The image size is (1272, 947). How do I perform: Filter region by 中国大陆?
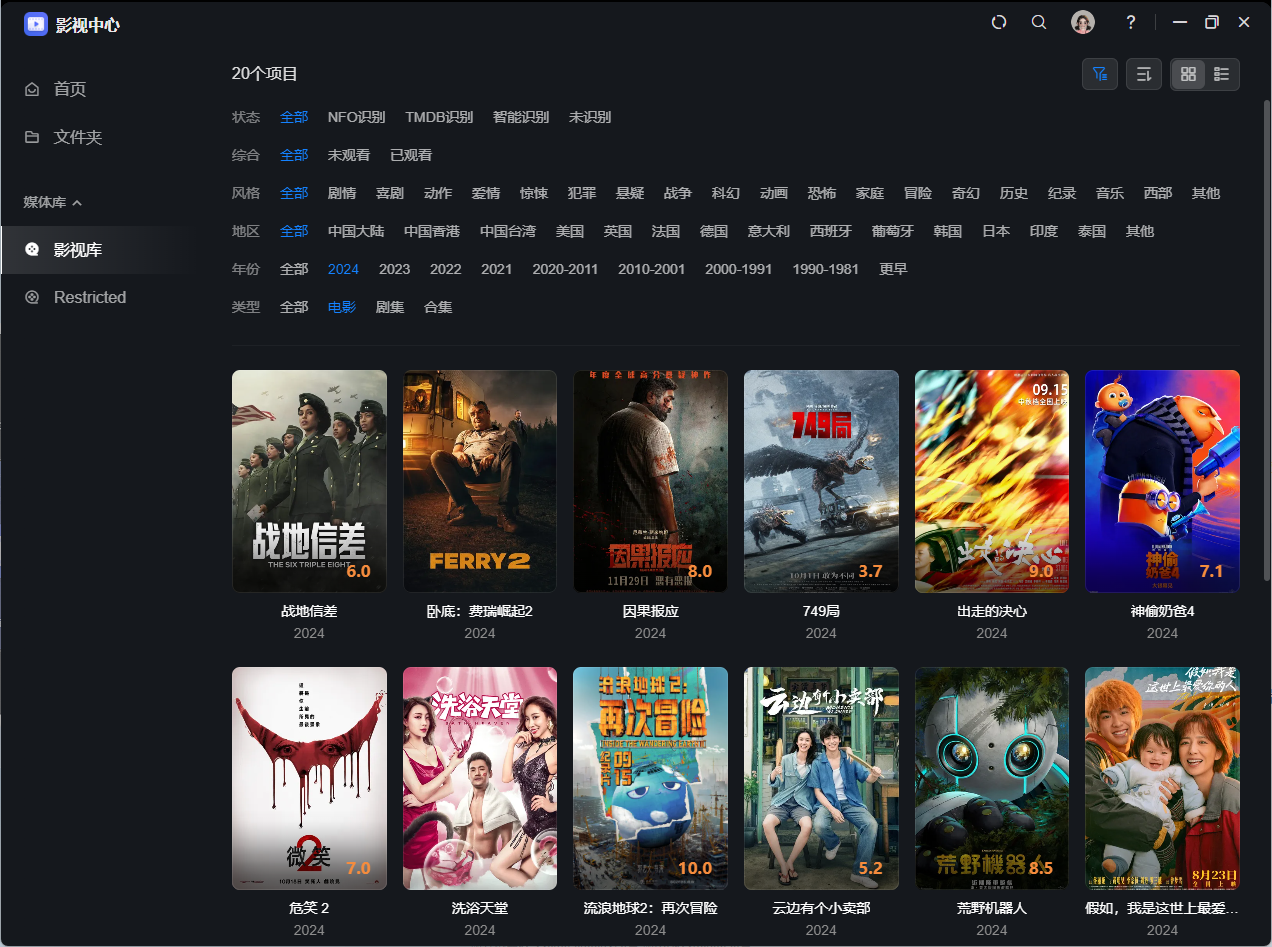356,231
